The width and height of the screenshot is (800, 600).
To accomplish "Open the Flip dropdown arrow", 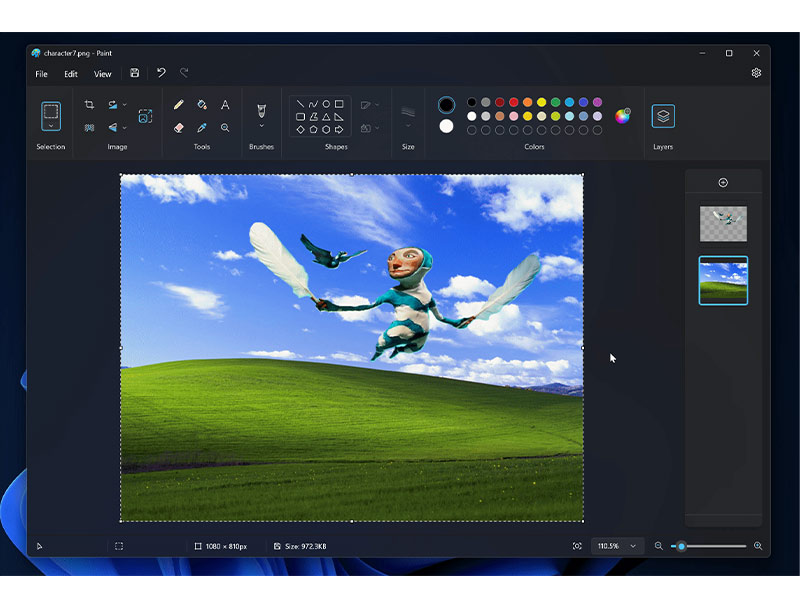I will 124,128.
